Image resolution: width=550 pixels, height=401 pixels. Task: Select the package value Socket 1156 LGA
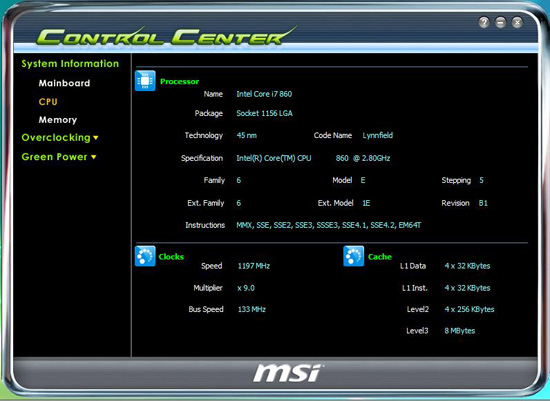(264, 113)
